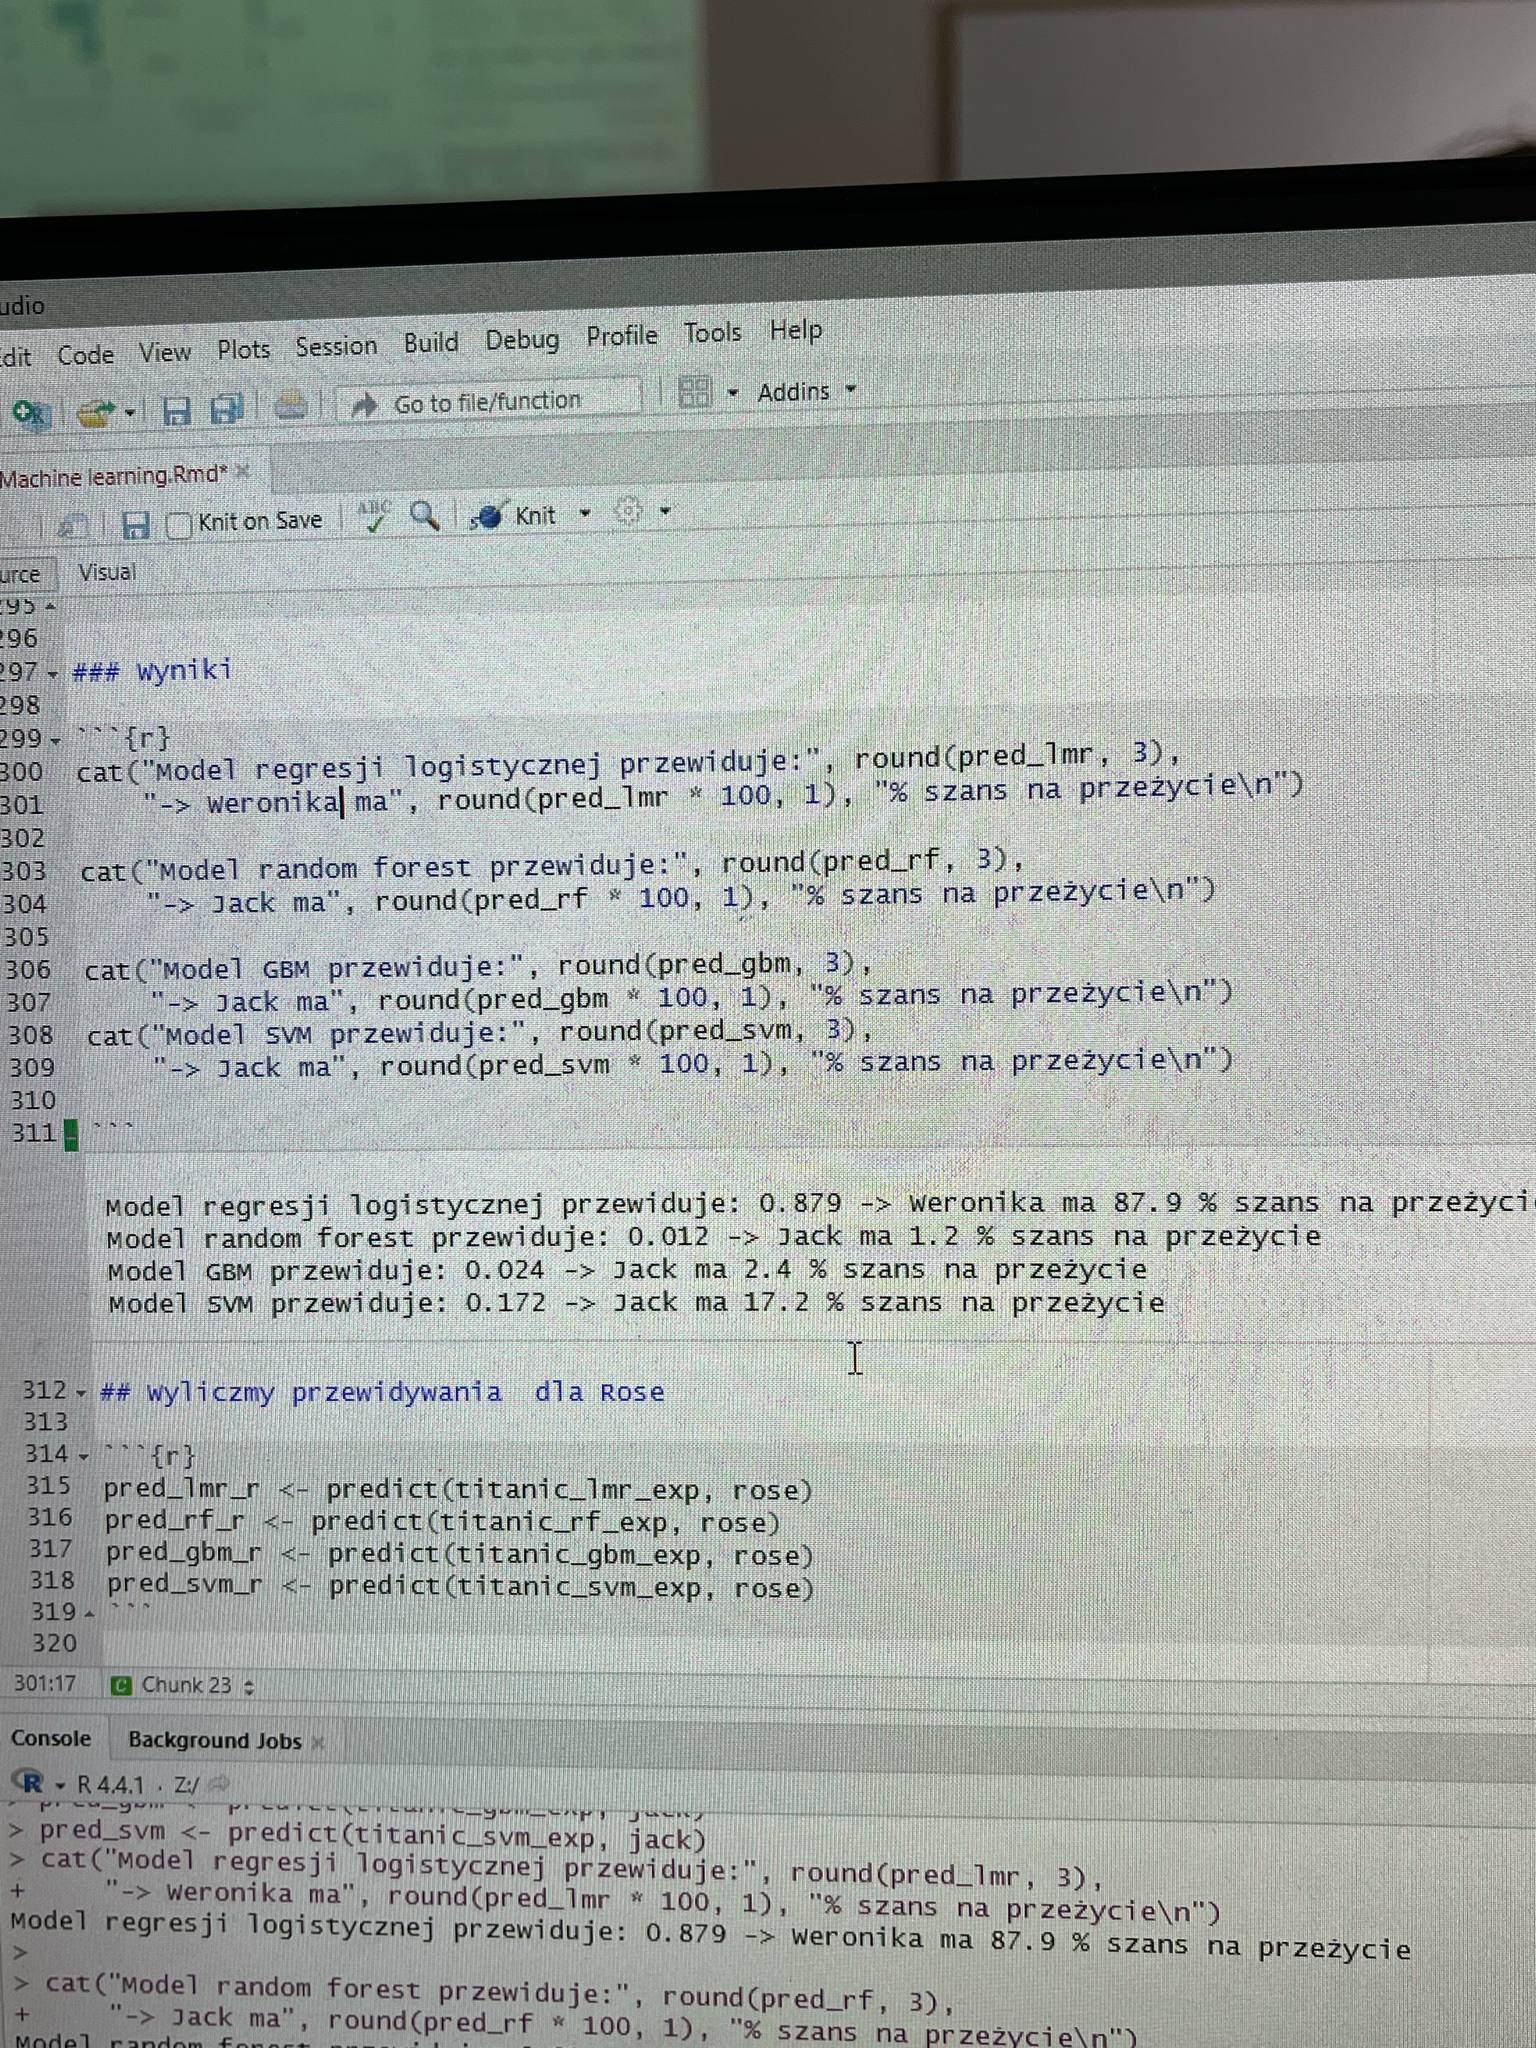Switch to the Console tab
Viewport: 1536px width, 2048px height.
[51, 1739]
